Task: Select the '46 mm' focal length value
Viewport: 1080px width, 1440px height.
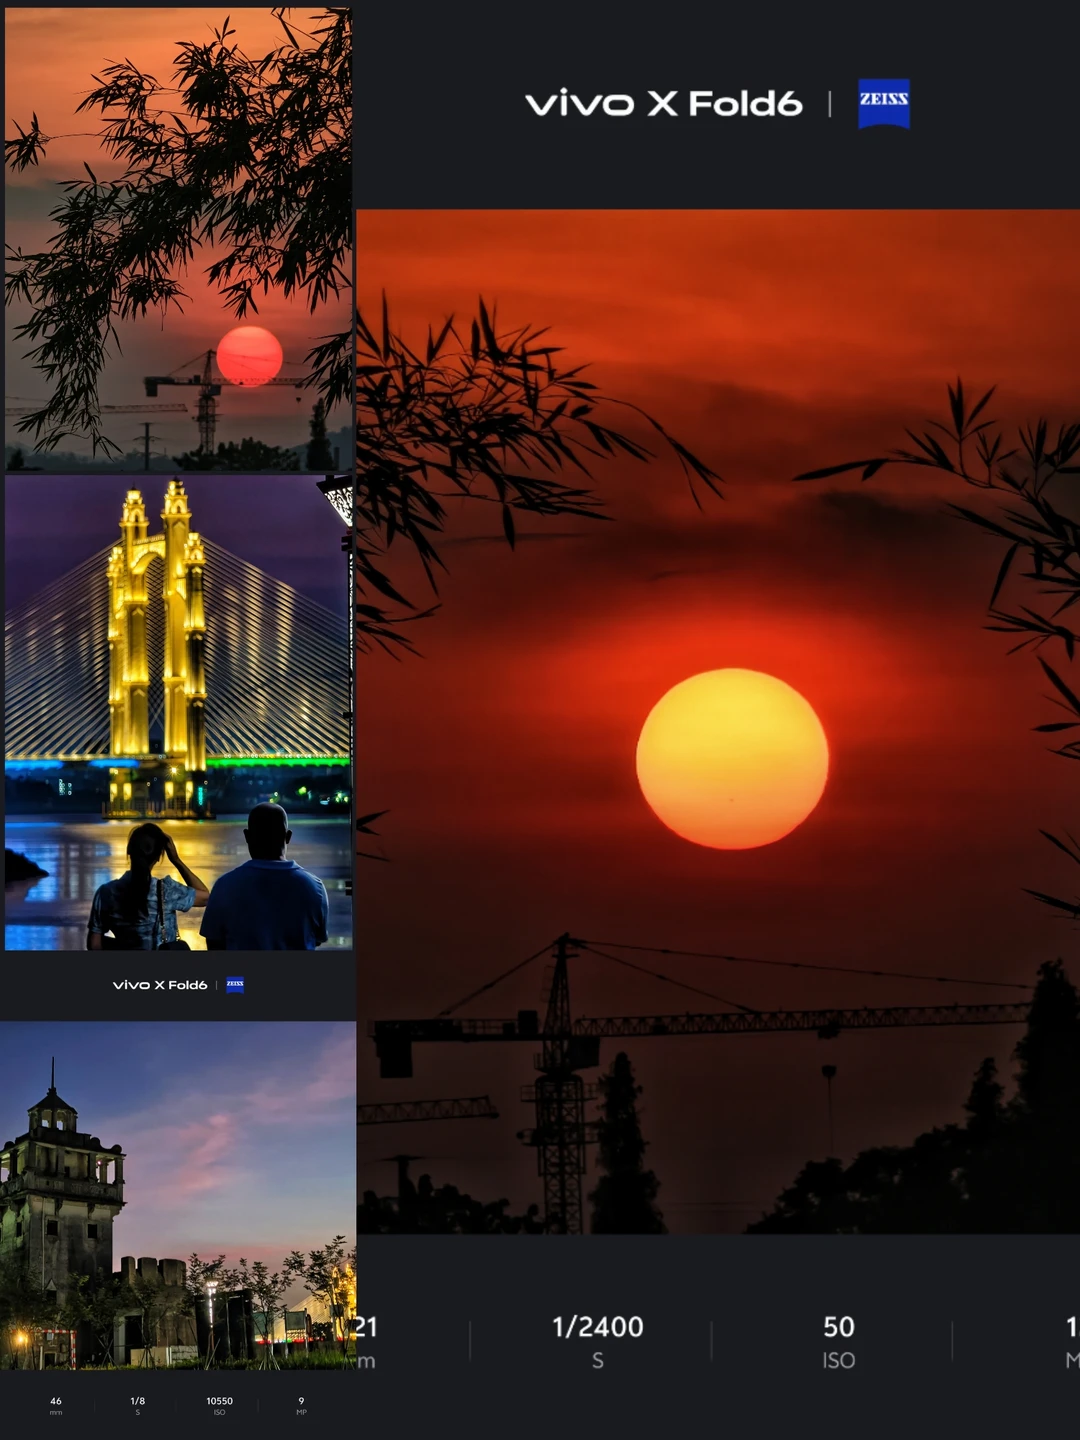Action: tap(56, 1406)
